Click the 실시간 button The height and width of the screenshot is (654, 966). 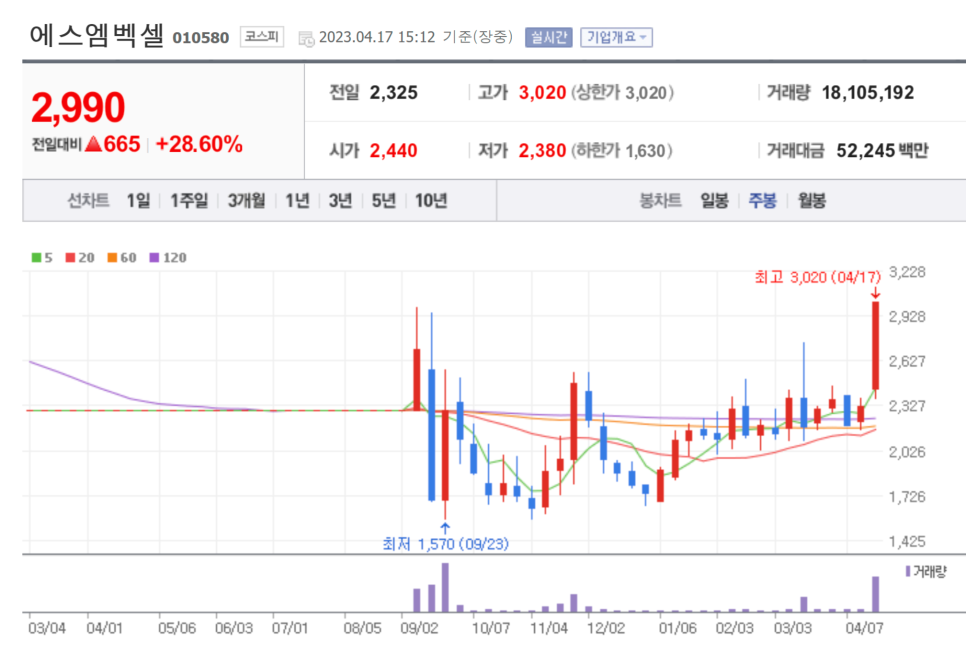[x=548, y=38]
